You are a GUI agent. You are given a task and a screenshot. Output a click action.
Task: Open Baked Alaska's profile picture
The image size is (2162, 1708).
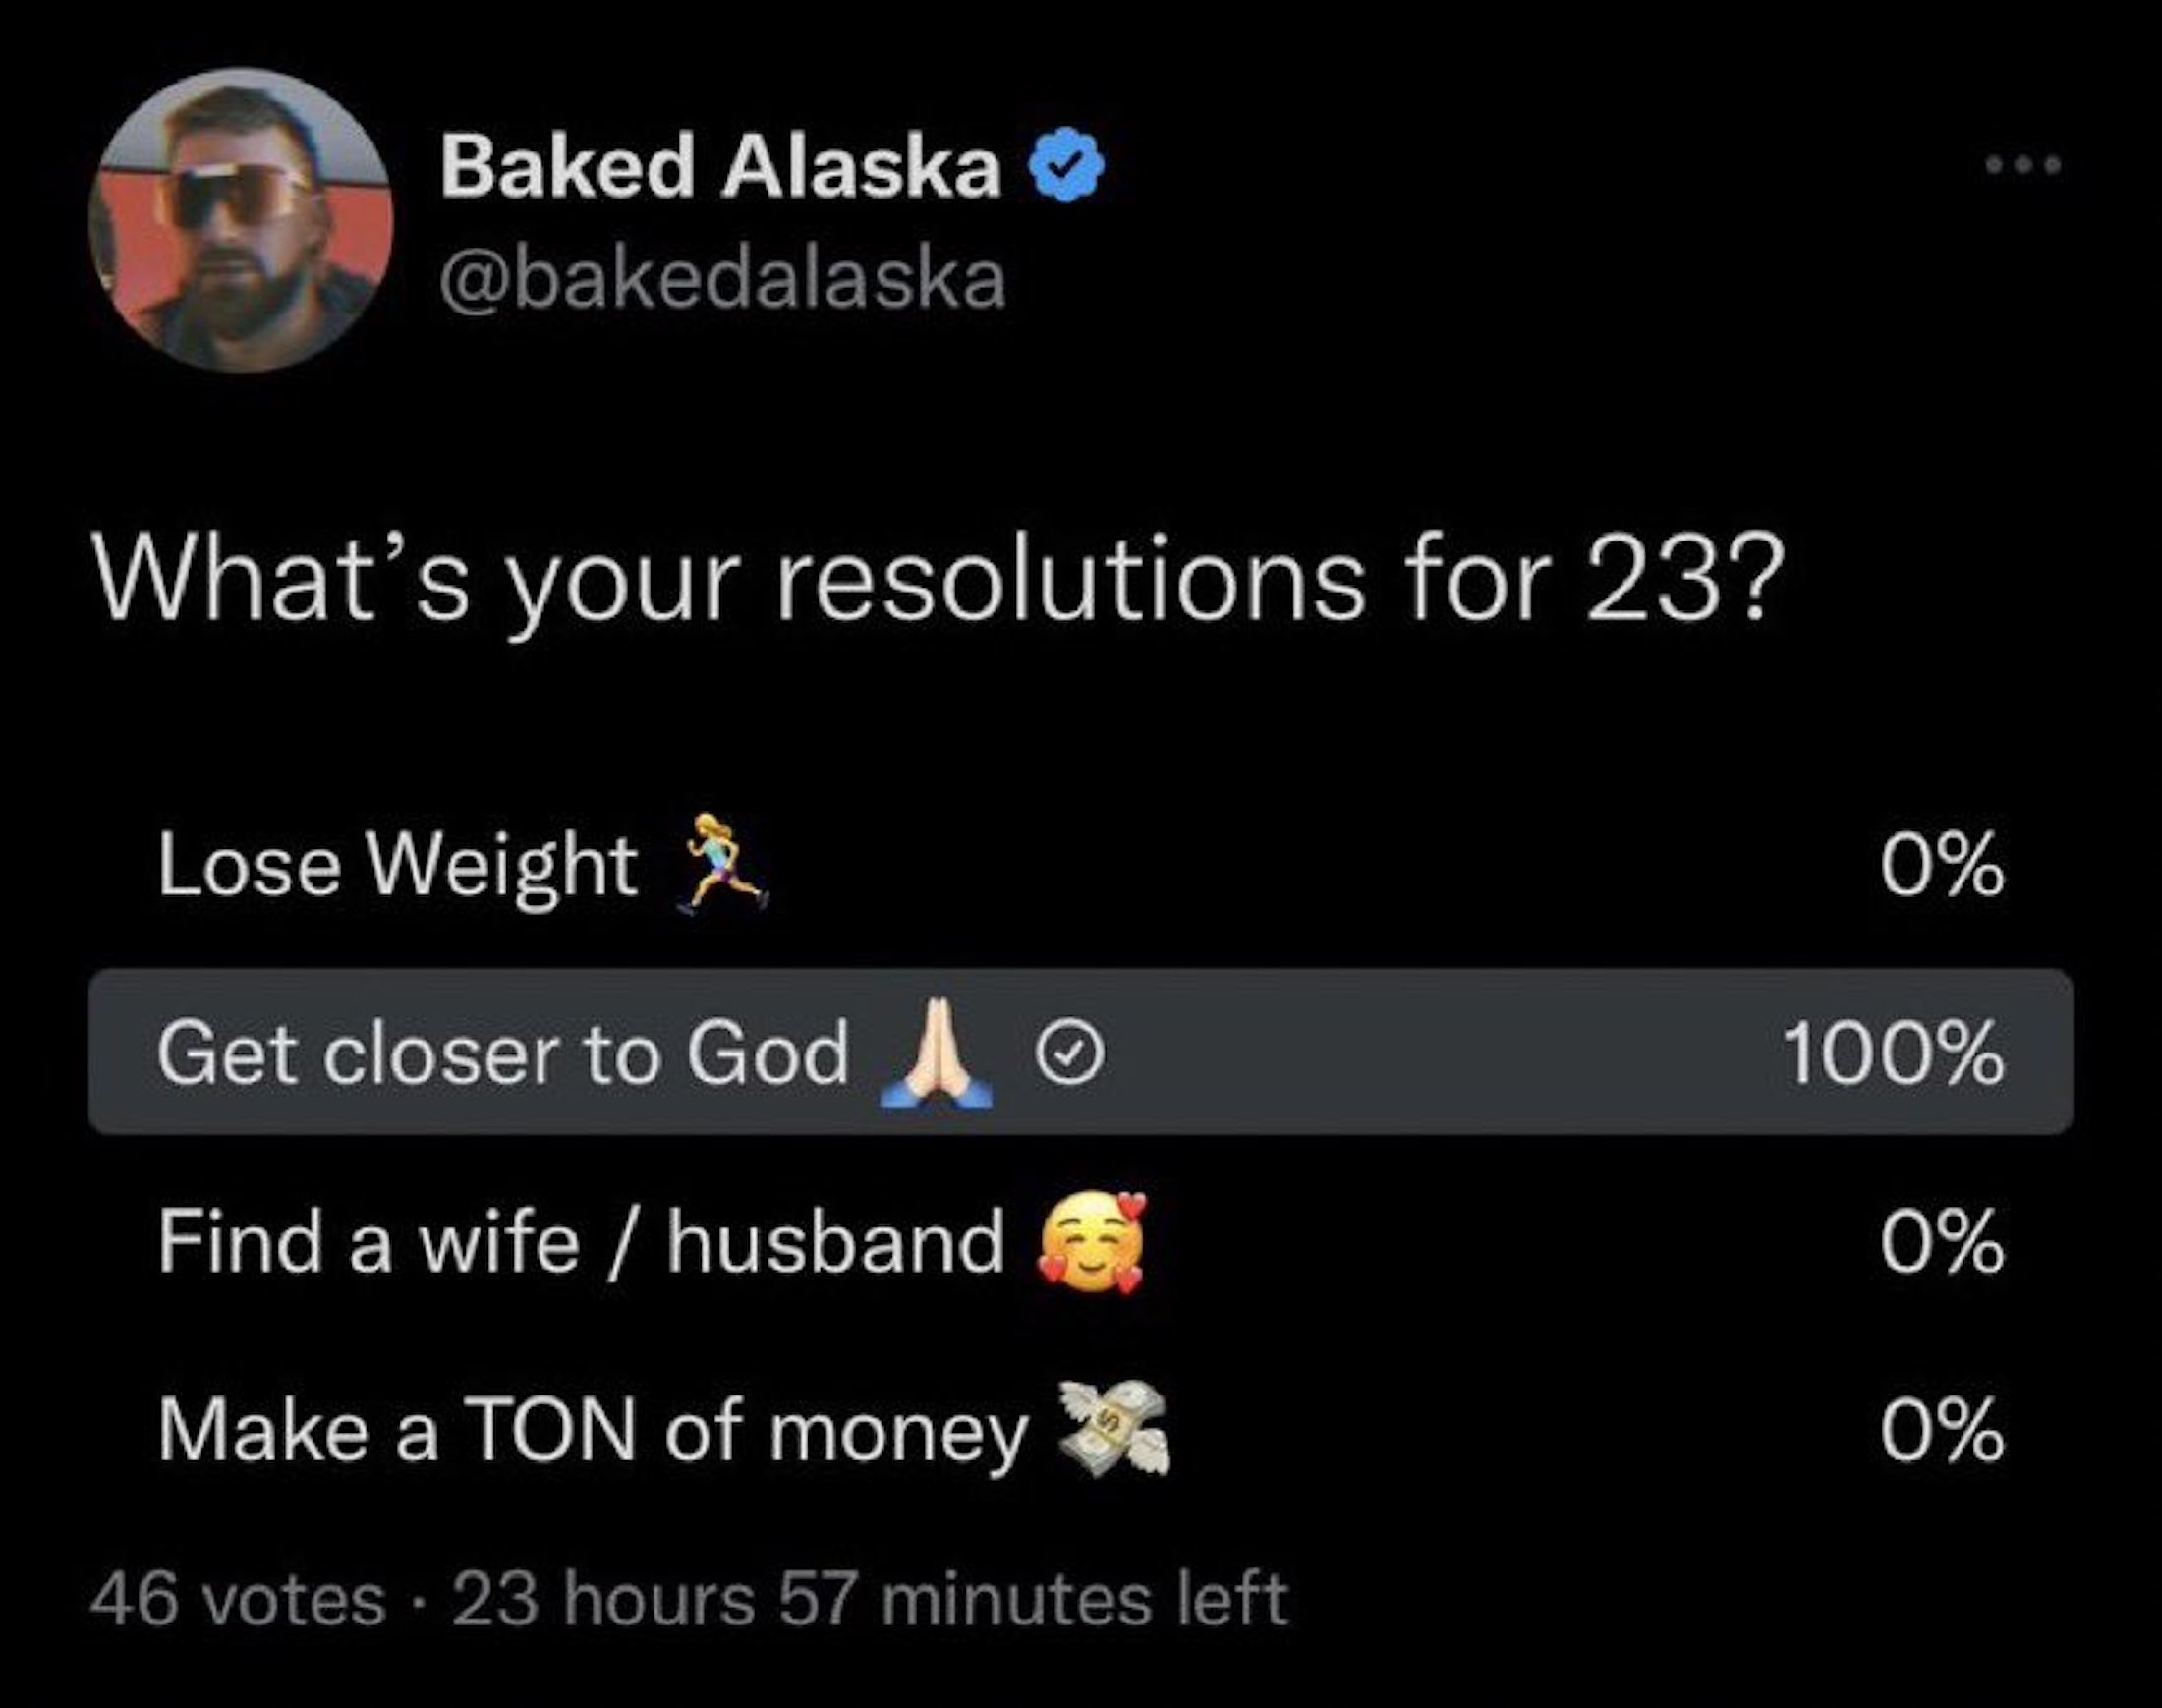(241, 221)
